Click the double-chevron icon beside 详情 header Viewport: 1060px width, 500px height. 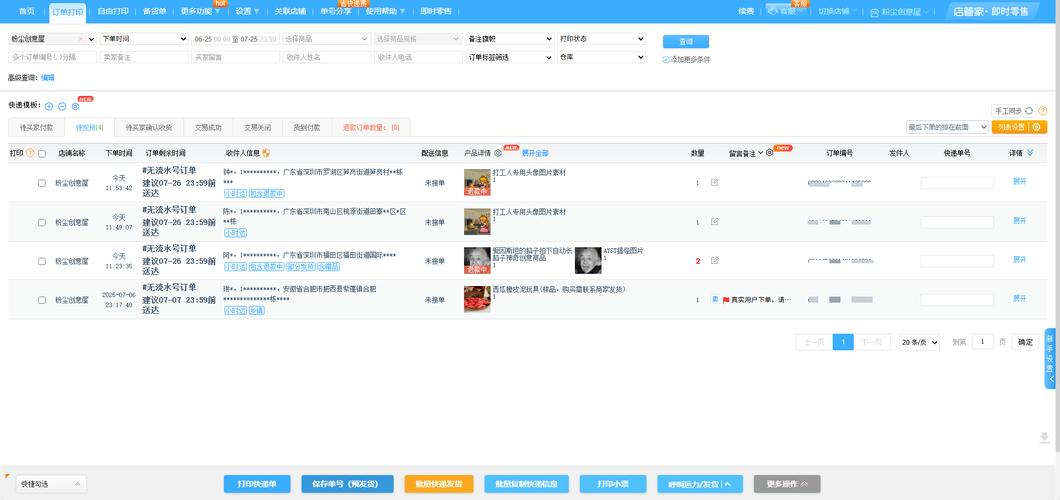(x=1030, y=153)
